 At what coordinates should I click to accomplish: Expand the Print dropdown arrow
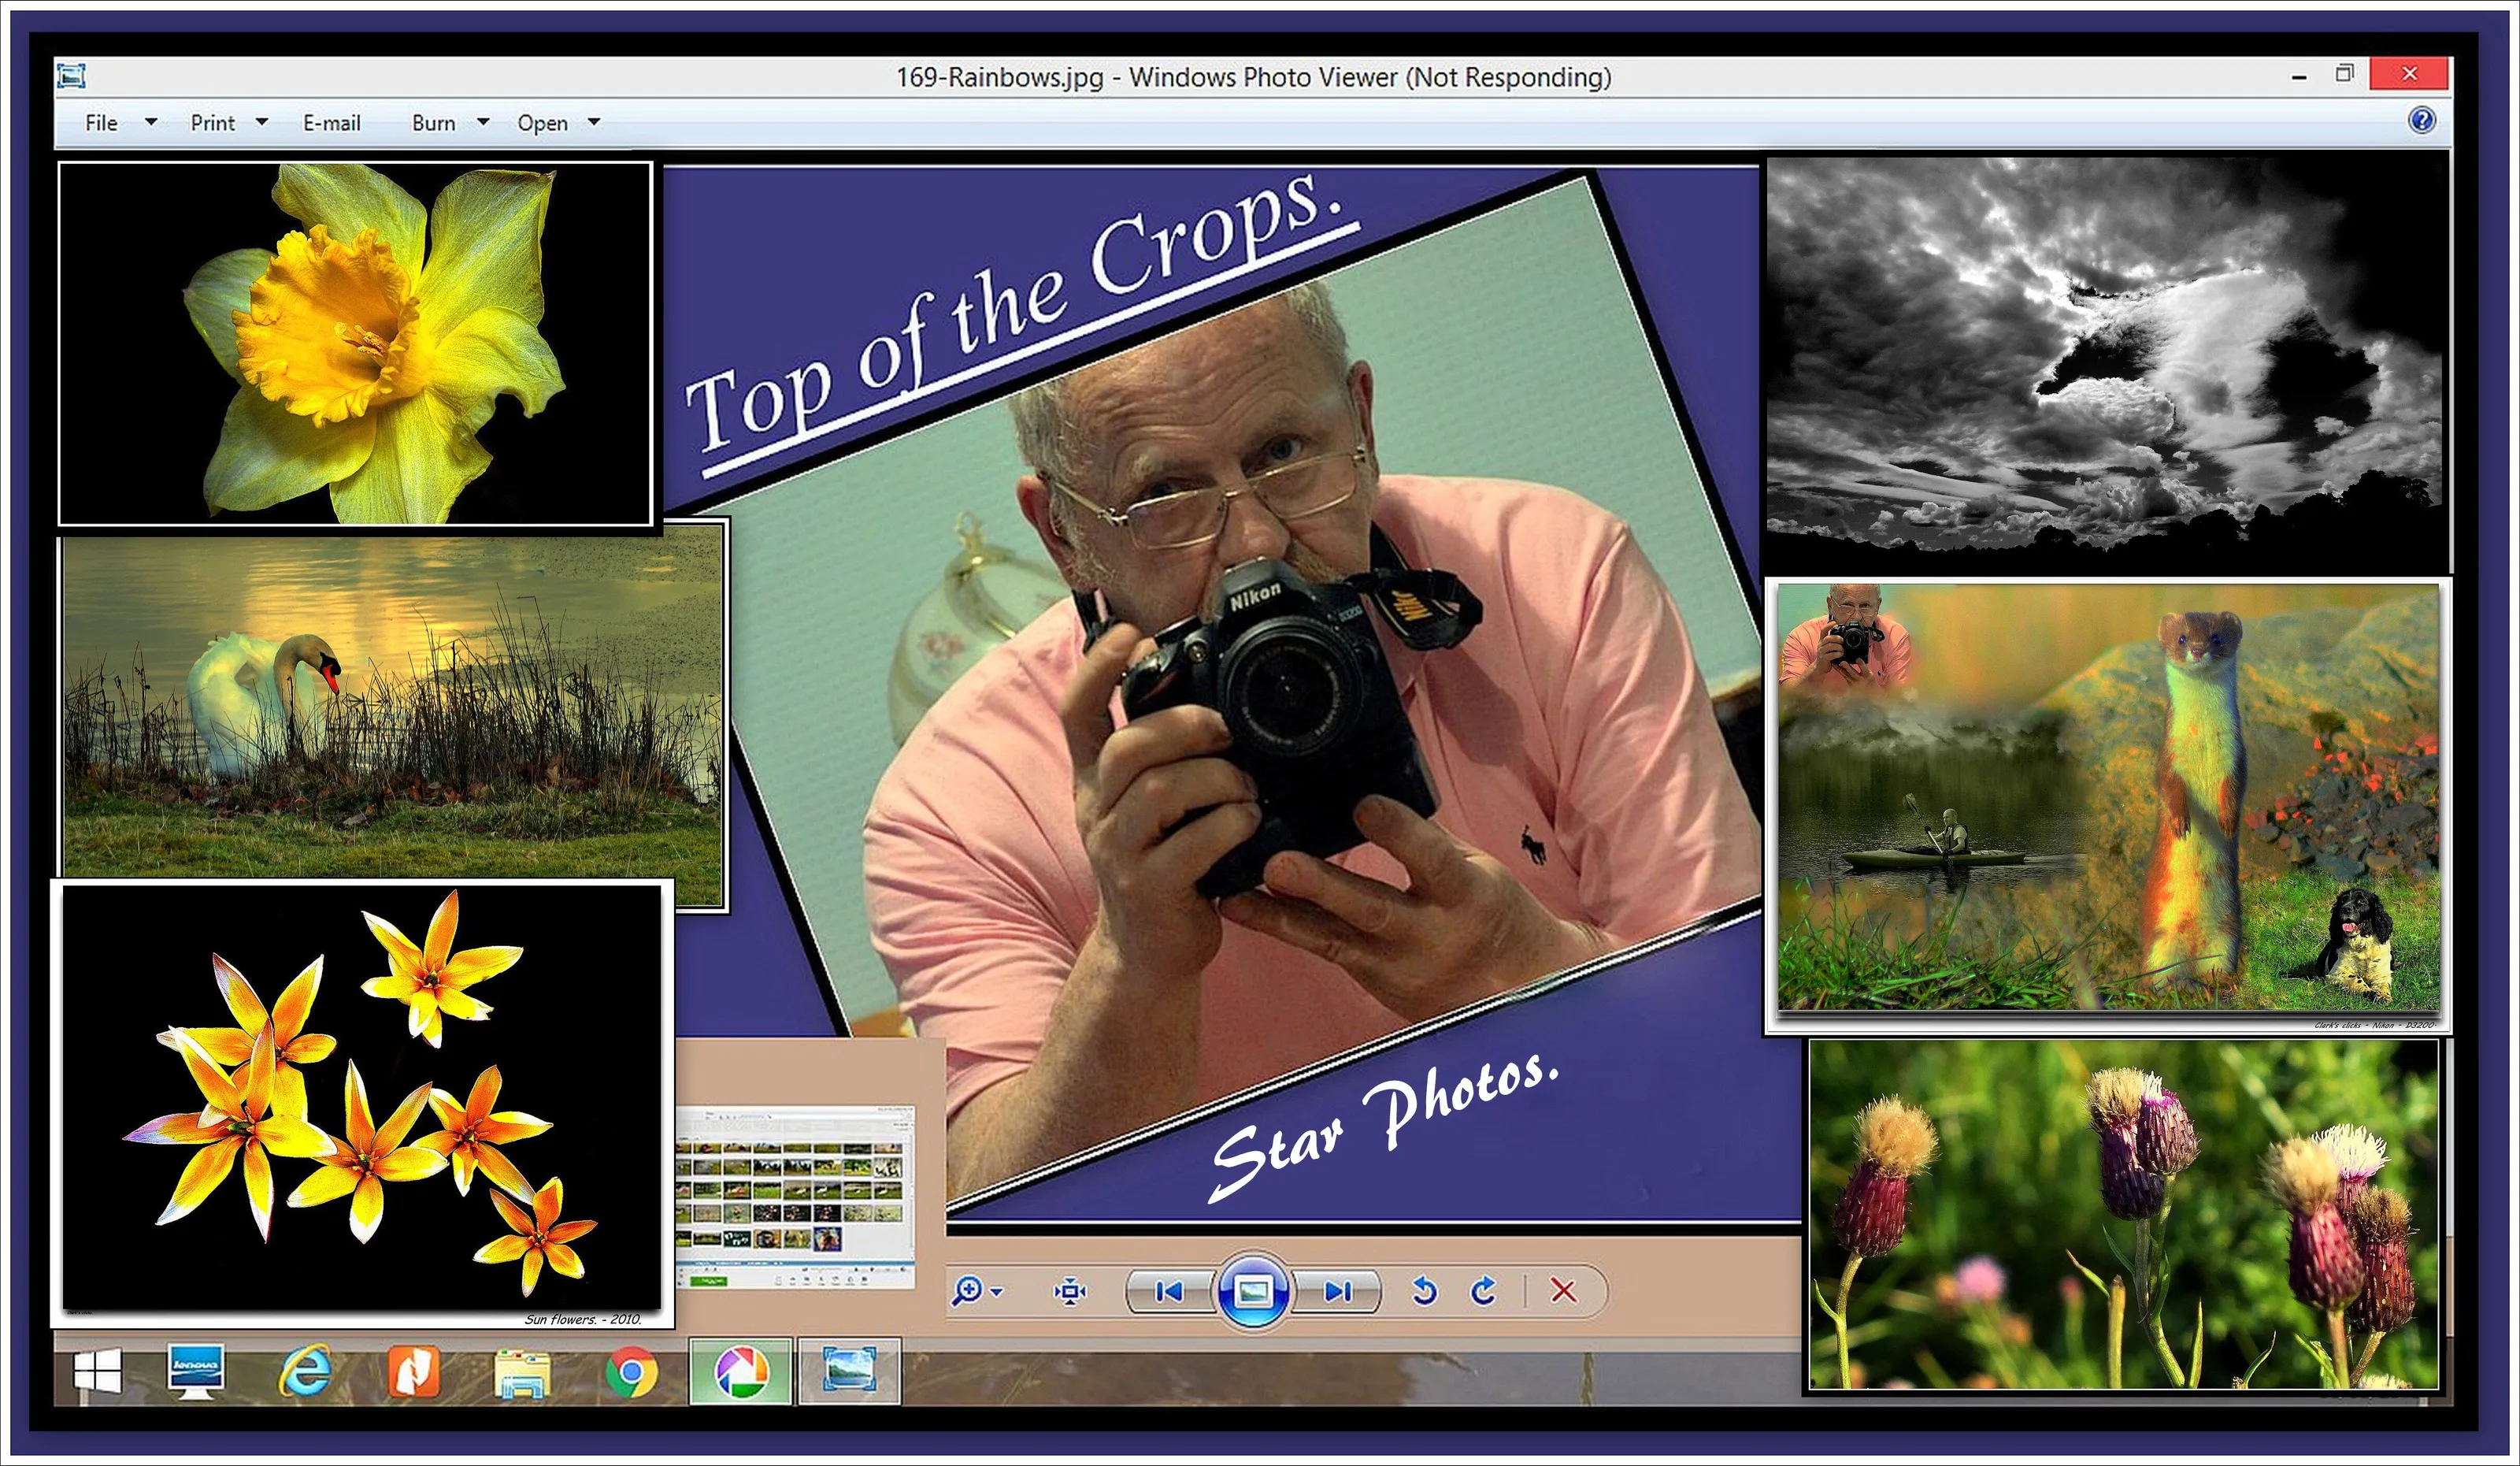(x=262, y=122)
